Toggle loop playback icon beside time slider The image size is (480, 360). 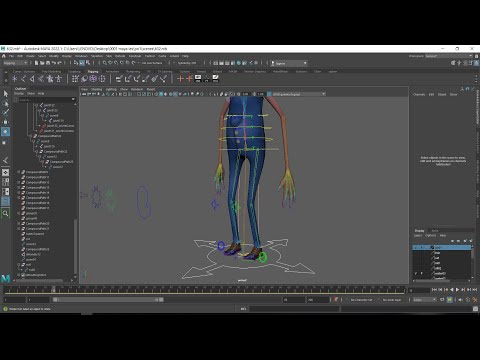click(442, 300)
